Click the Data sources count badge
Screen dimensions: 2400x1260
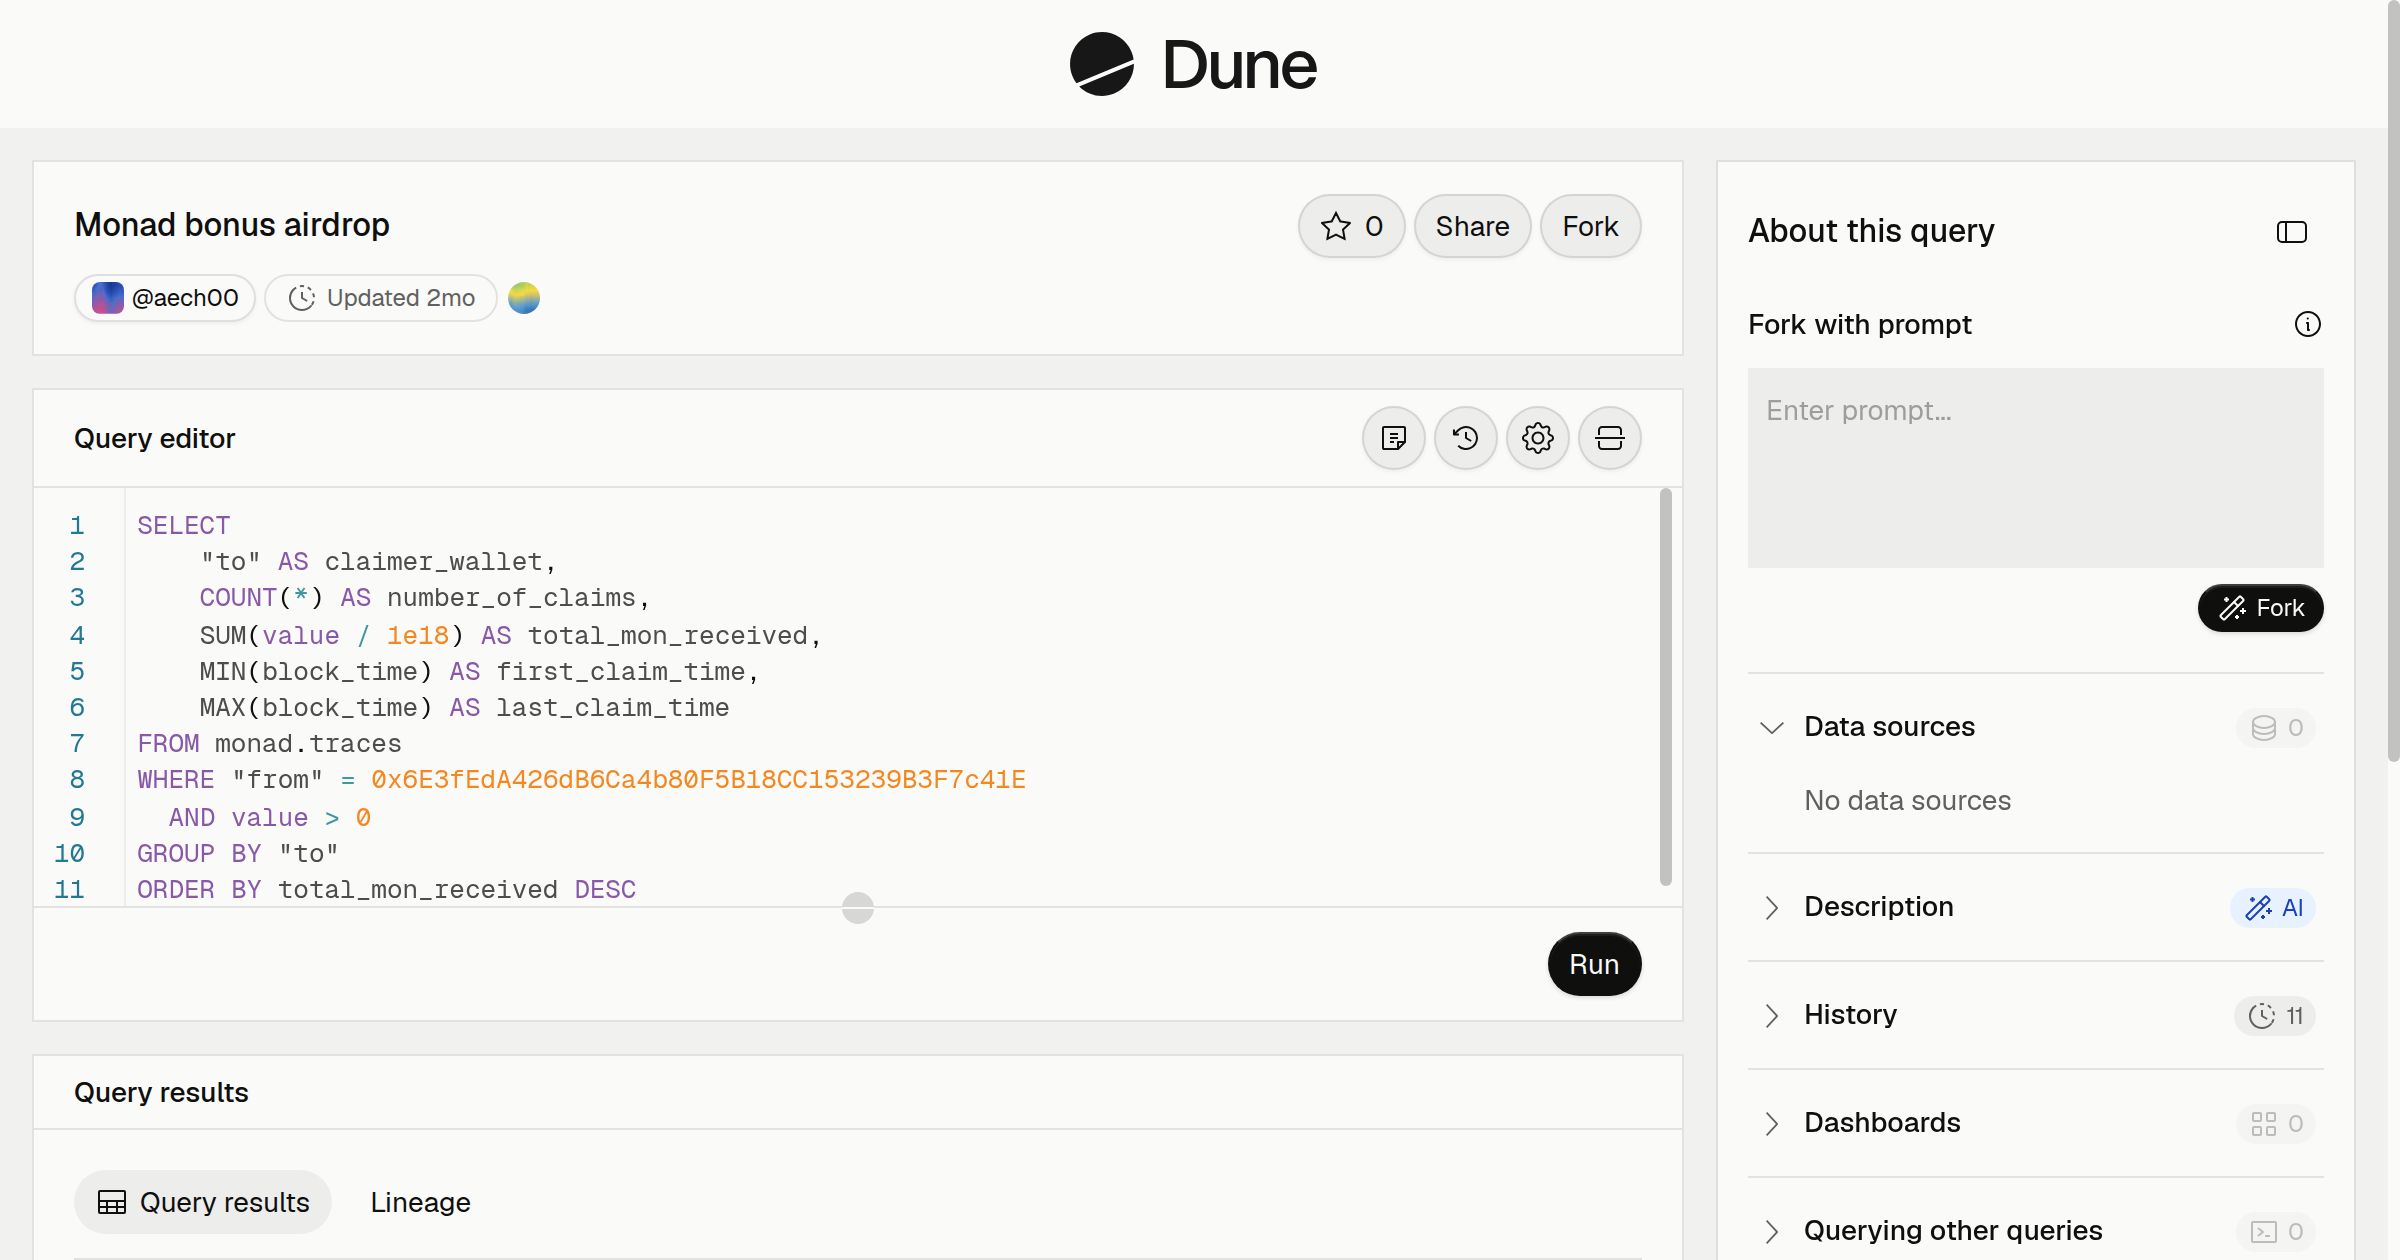pos(2276,727)
